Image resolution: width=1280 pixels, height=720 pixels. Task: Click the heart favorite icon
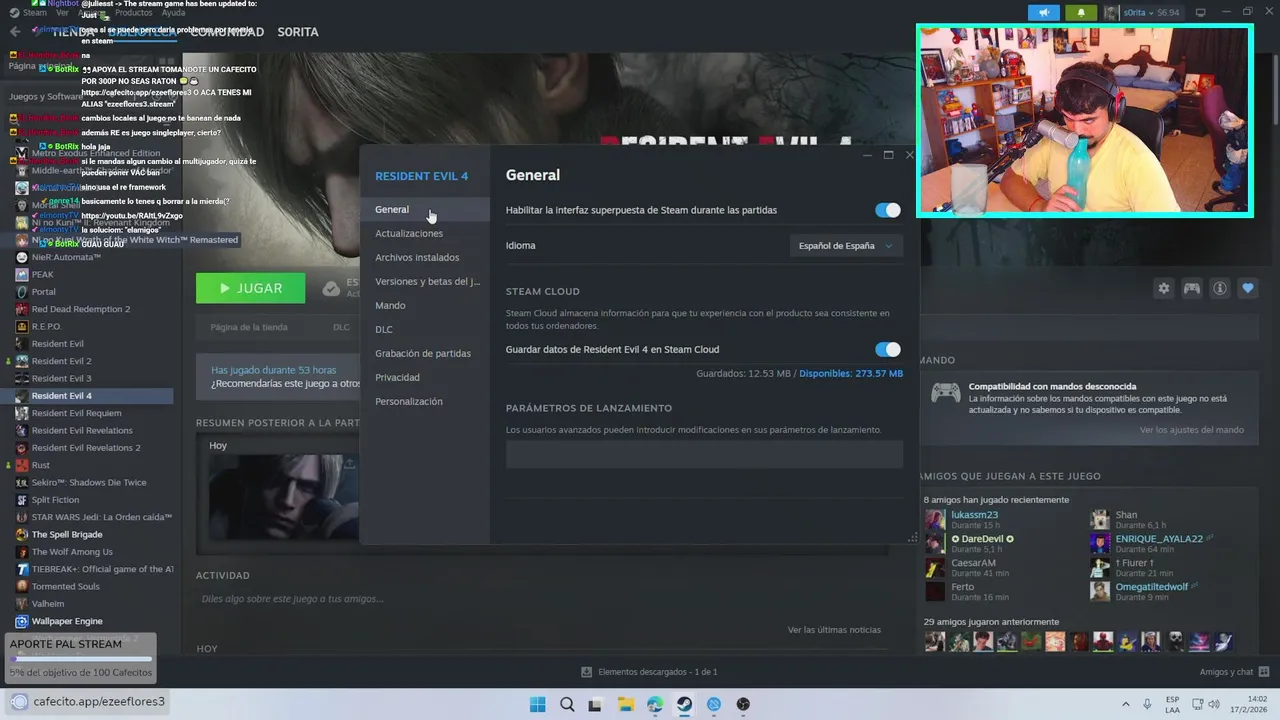click(1248, 288)
